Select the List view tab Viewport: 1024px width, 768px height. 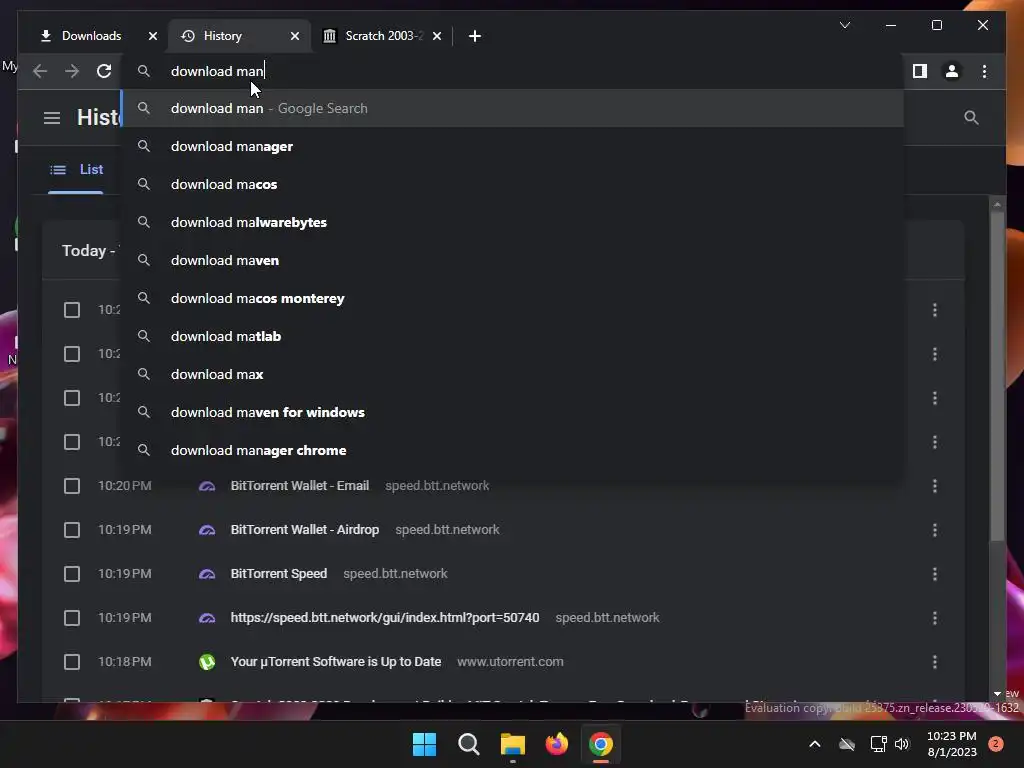(x=76, y=170)
